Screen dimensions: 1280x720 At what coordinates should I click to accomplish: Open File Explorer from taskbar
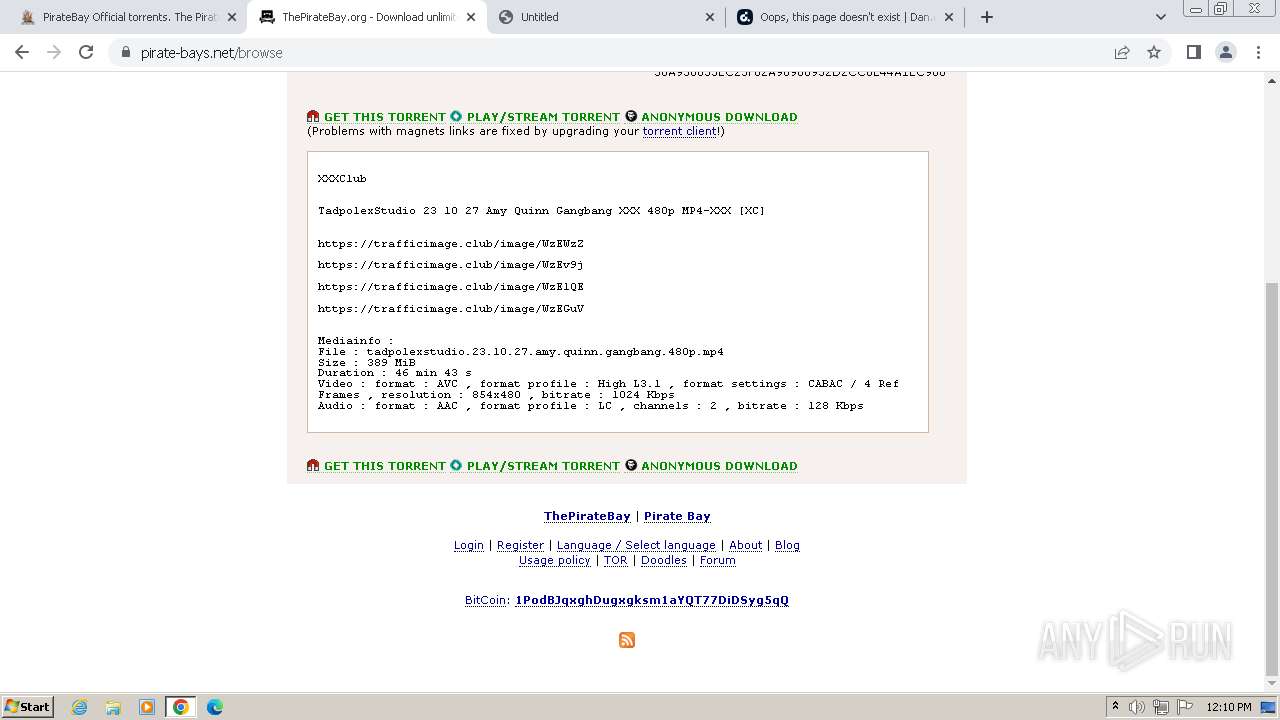(x=113, y=707)
